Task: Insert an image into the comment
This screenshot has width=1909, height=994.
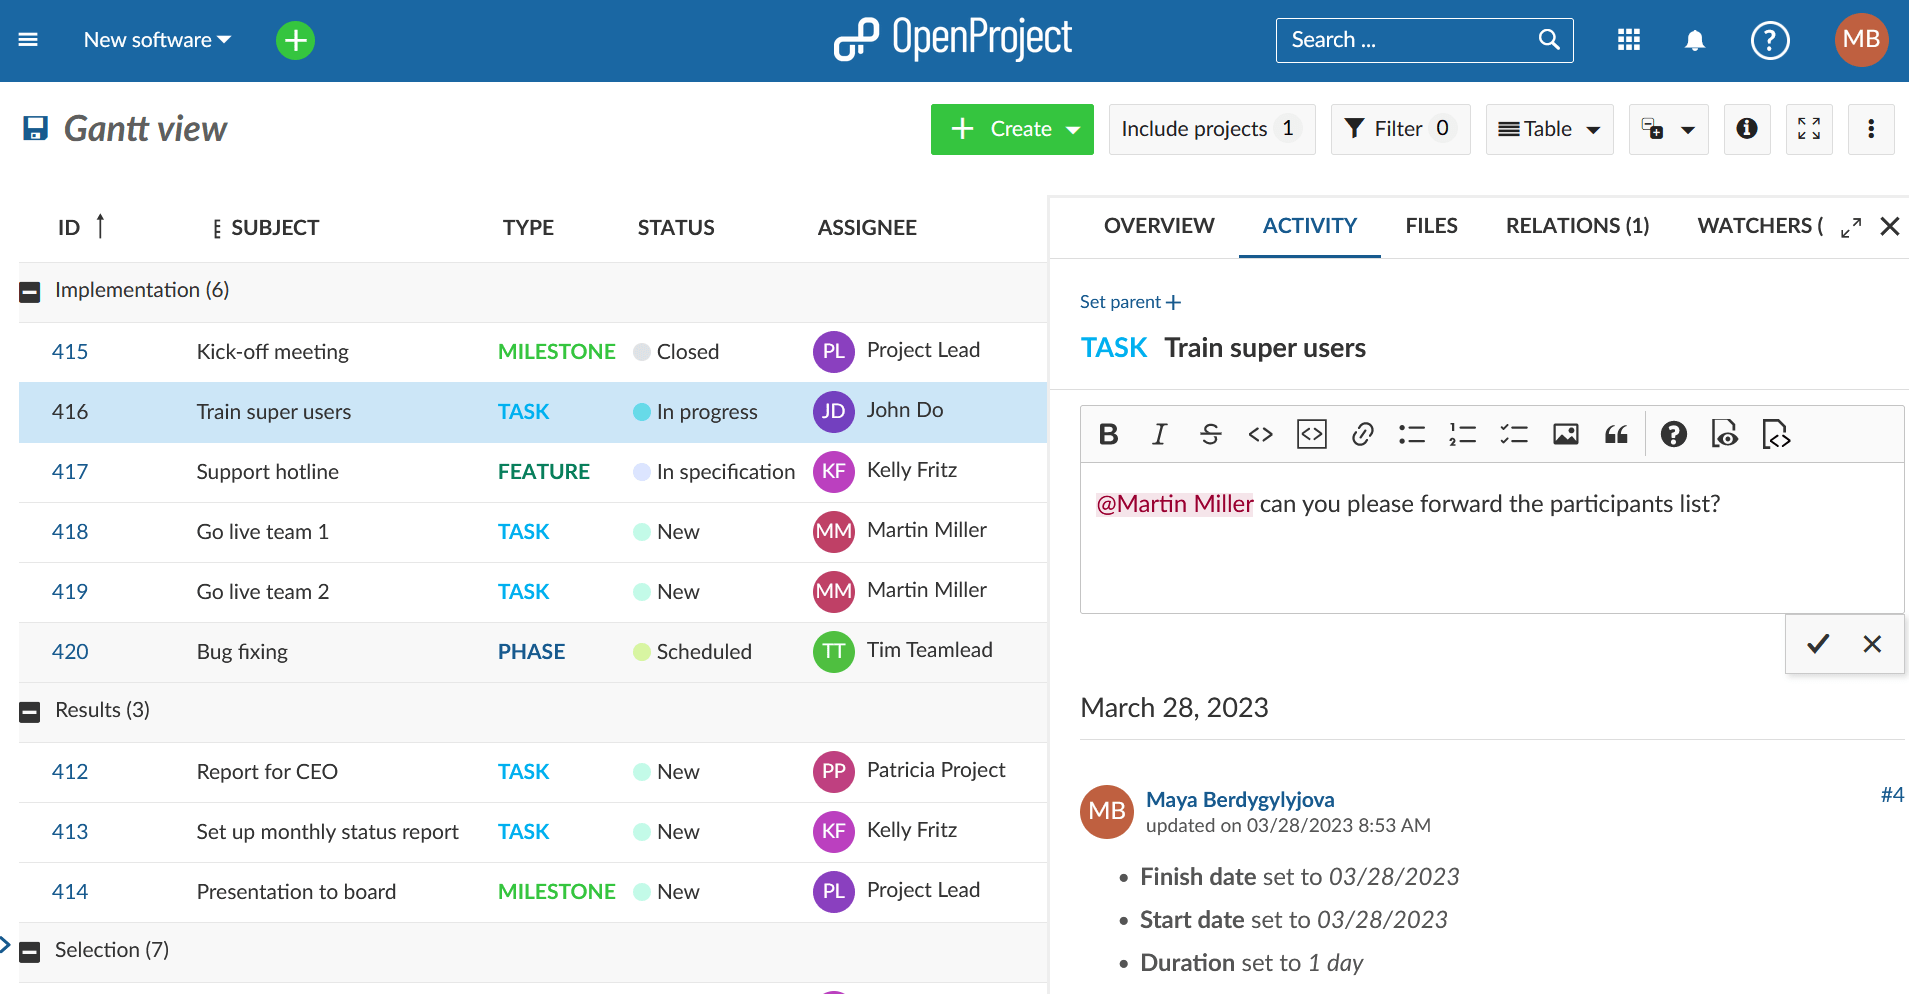Action: pos(1566,433)
